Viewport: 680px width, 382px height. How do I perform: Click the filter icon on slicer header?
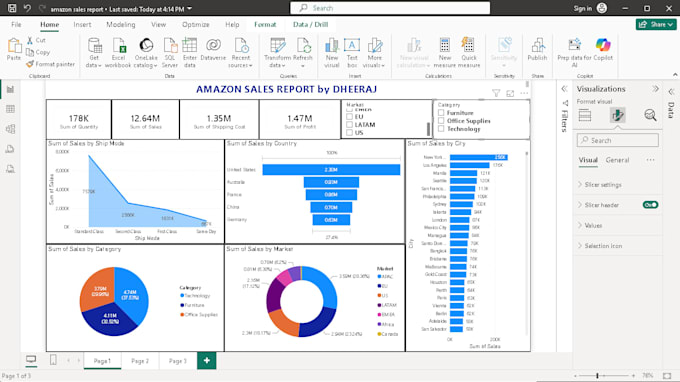click(496, 93)
